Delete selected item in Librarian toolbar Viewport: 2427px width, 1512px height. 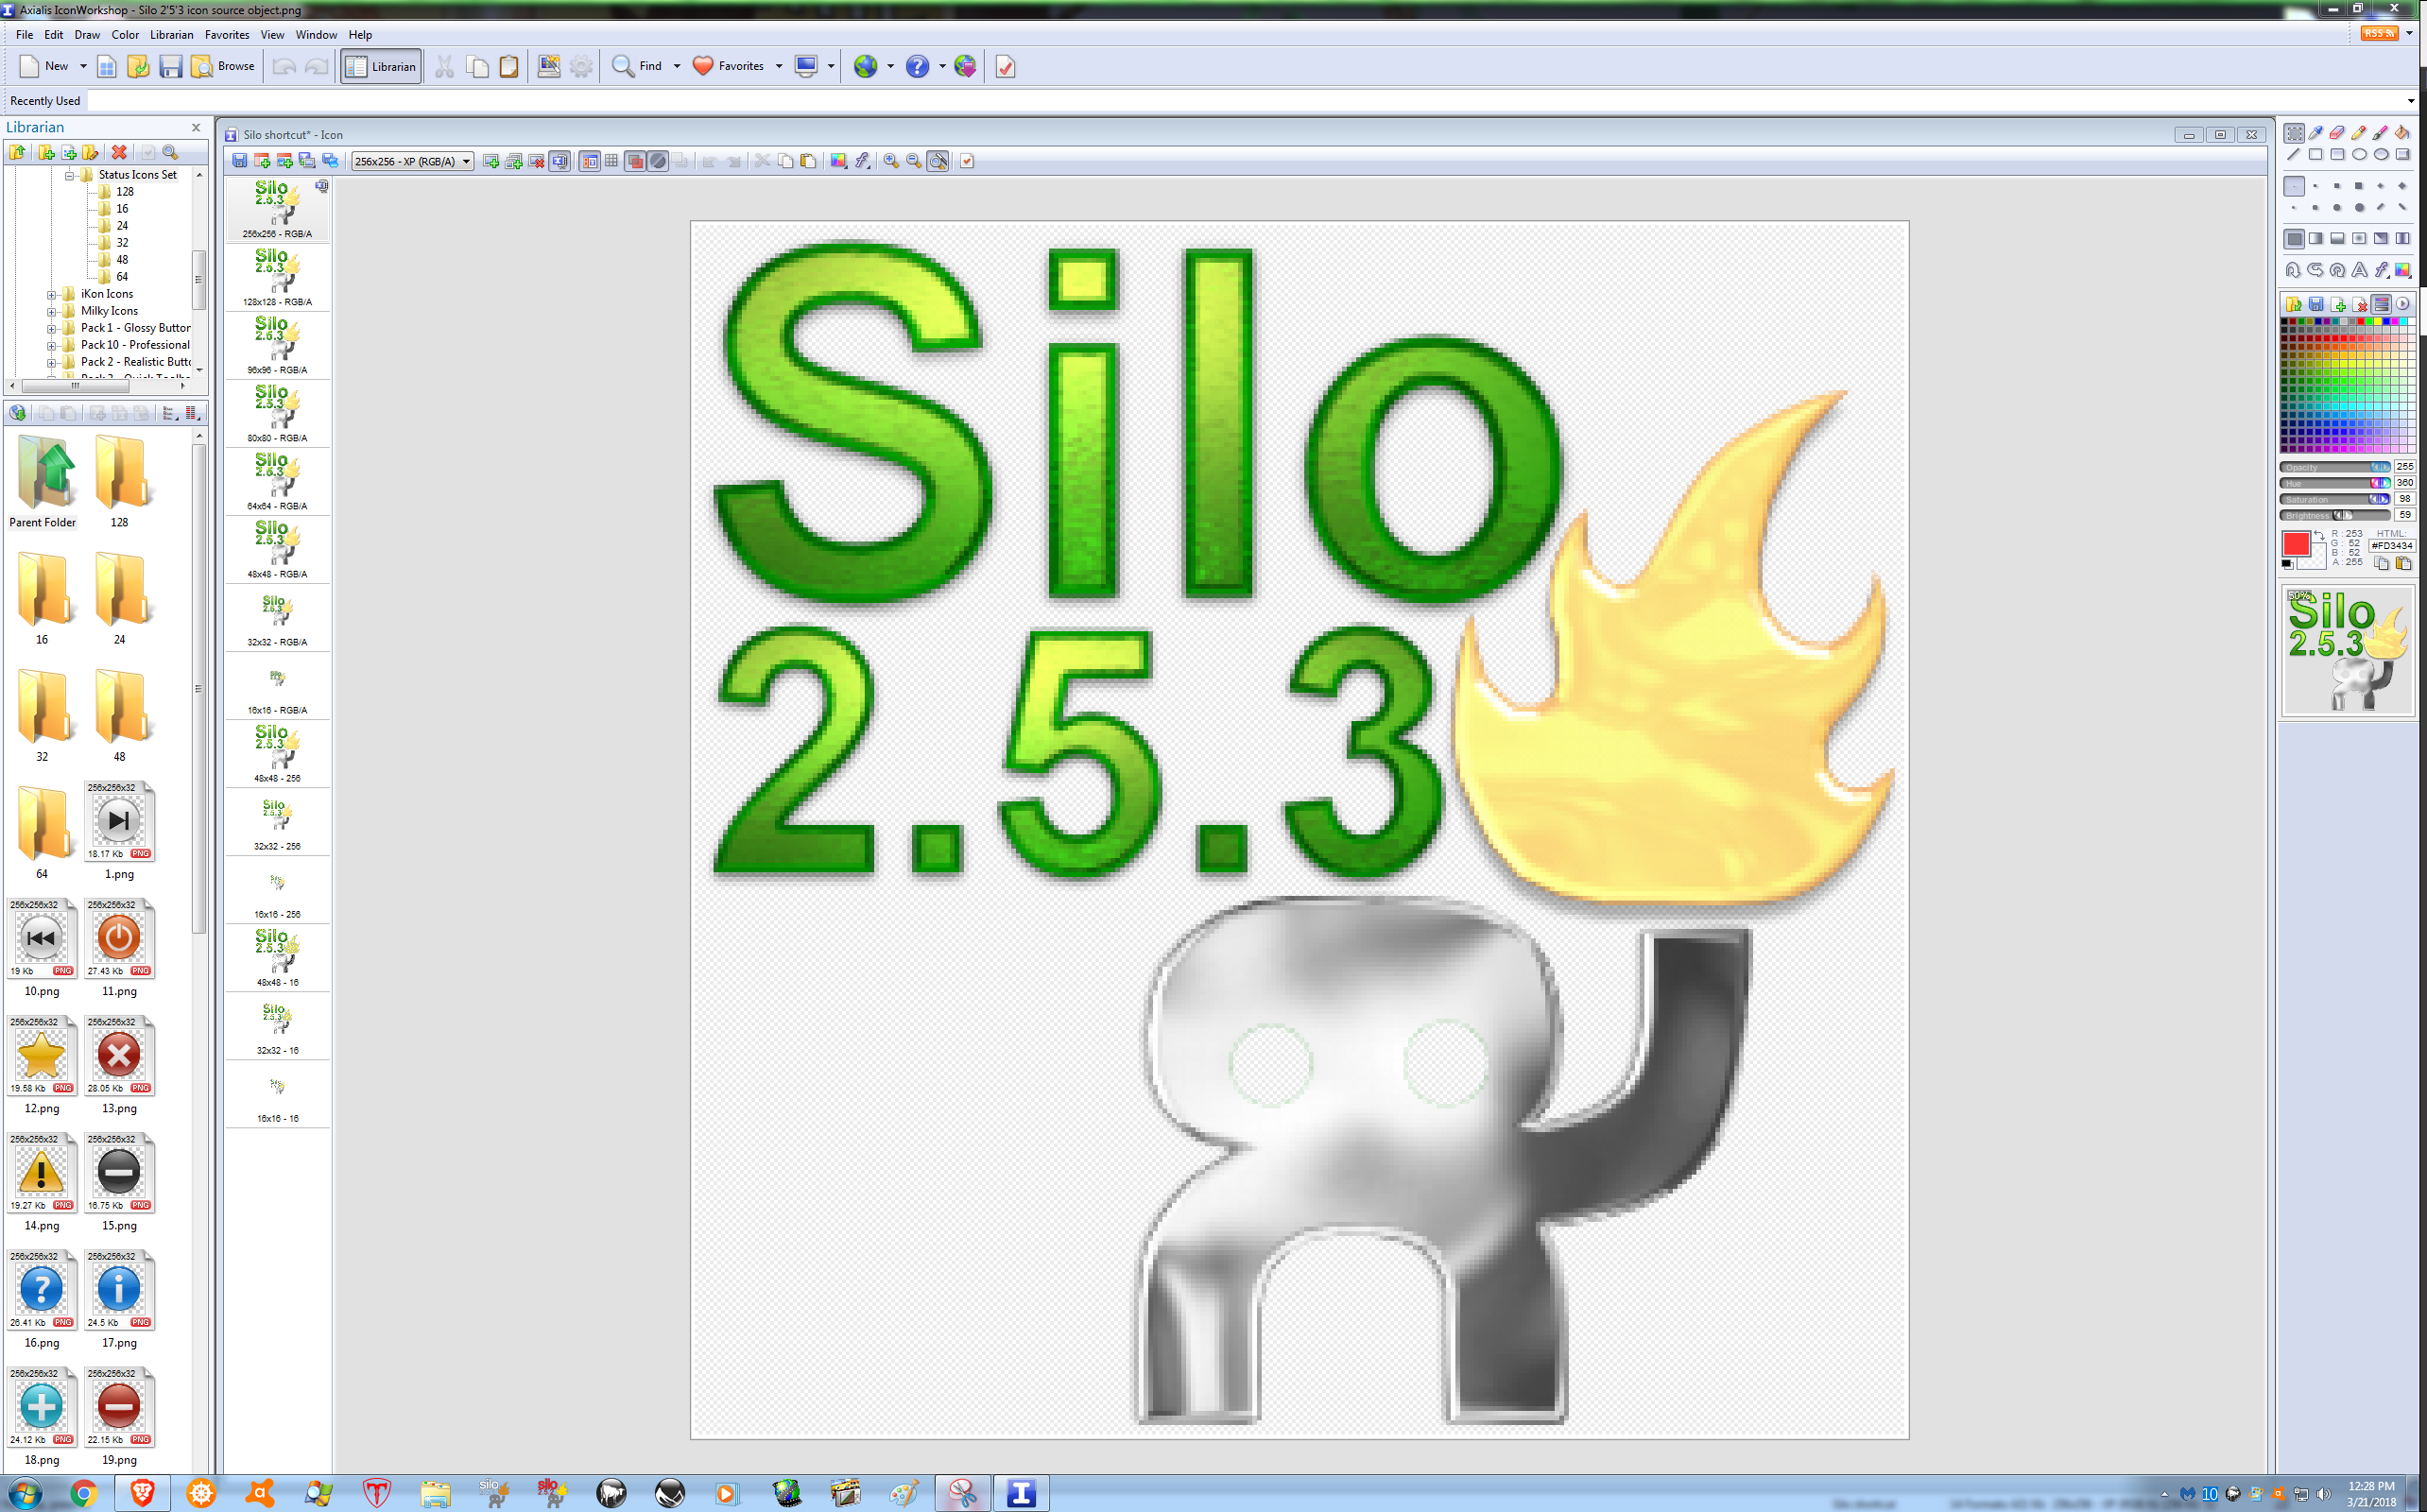coord(119,152)
